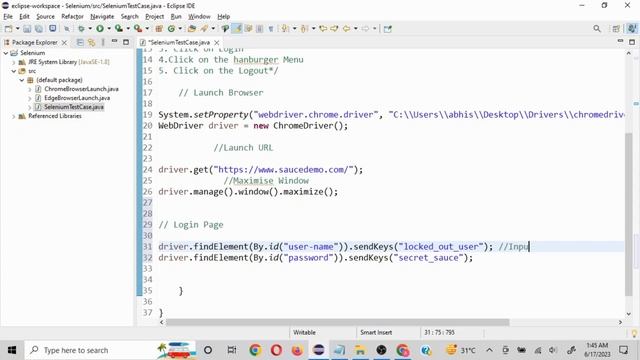Viewport: 640px width, 360px height.
Task: Click the New file toolbar icon
Action: point(8,29)
